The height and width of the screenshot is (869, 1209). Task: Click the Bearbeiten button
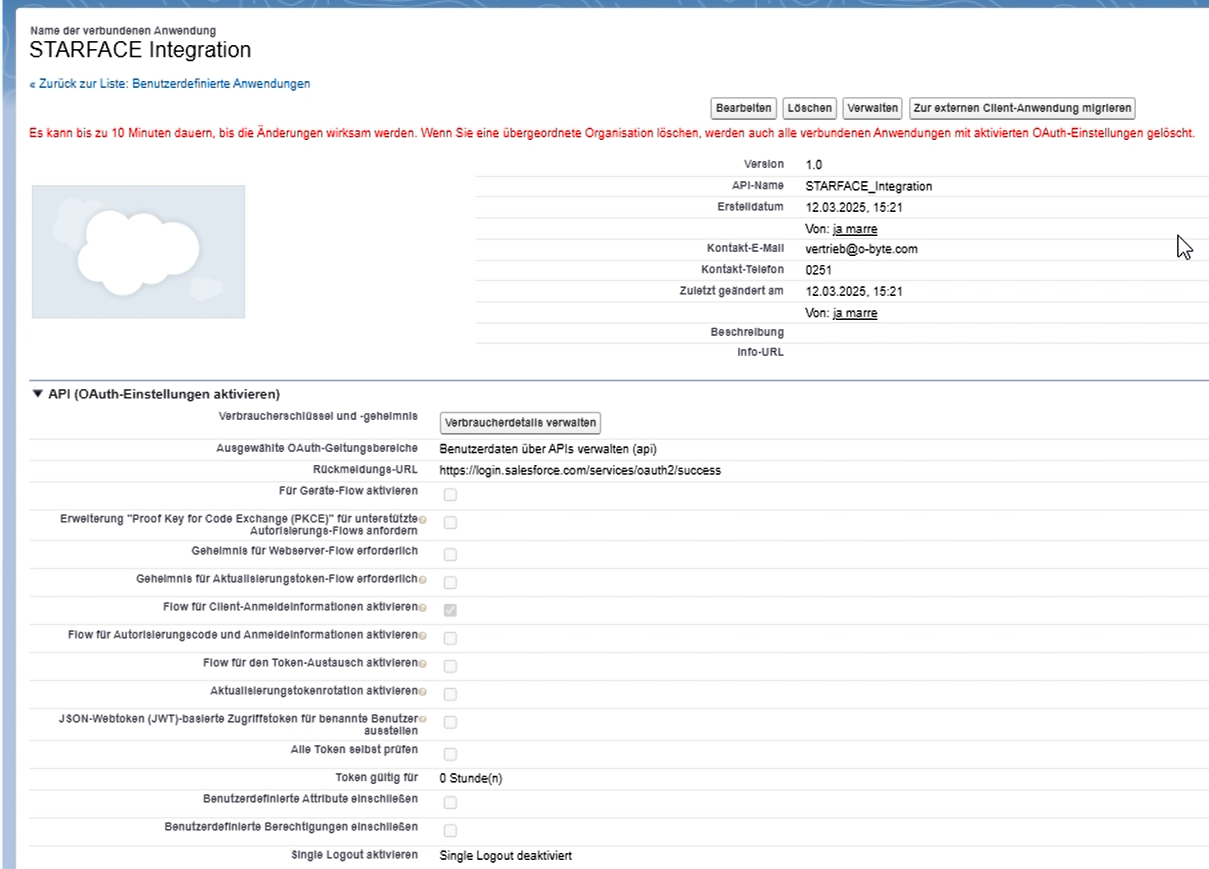[743, 108]
